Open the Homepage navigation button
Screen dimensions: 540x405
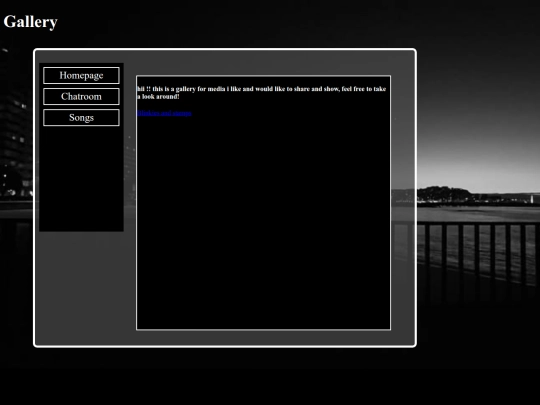pos(81,75)
